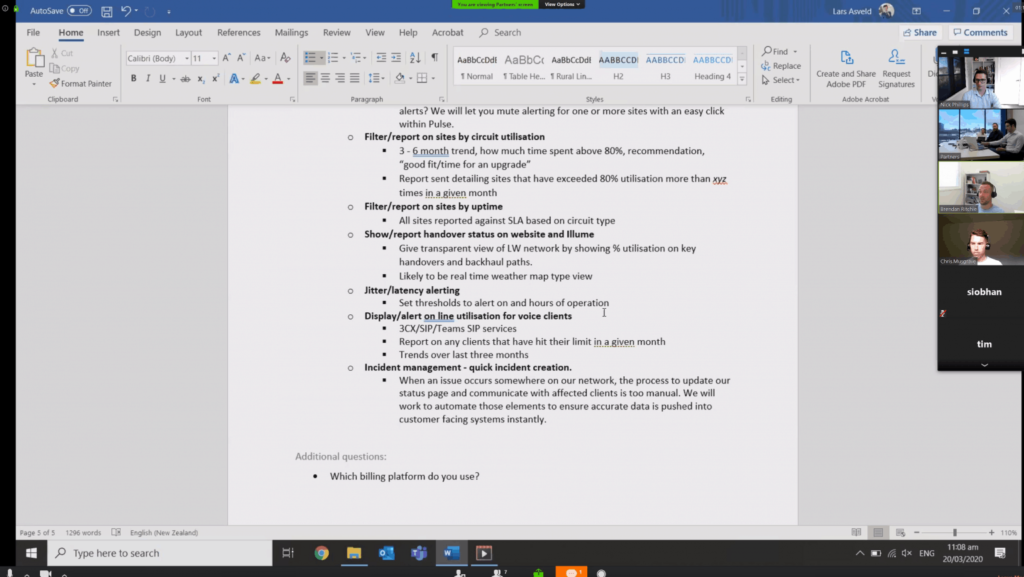Click the Save icon in title bar

click(106, 11)
